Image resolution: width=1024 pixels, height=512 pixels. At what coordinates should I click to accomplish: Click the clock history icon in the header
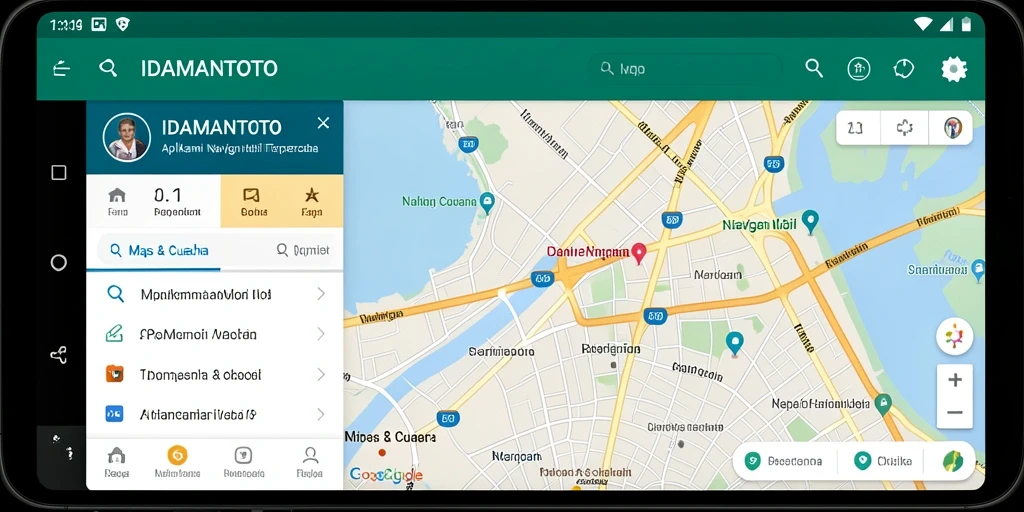(904, 69)
